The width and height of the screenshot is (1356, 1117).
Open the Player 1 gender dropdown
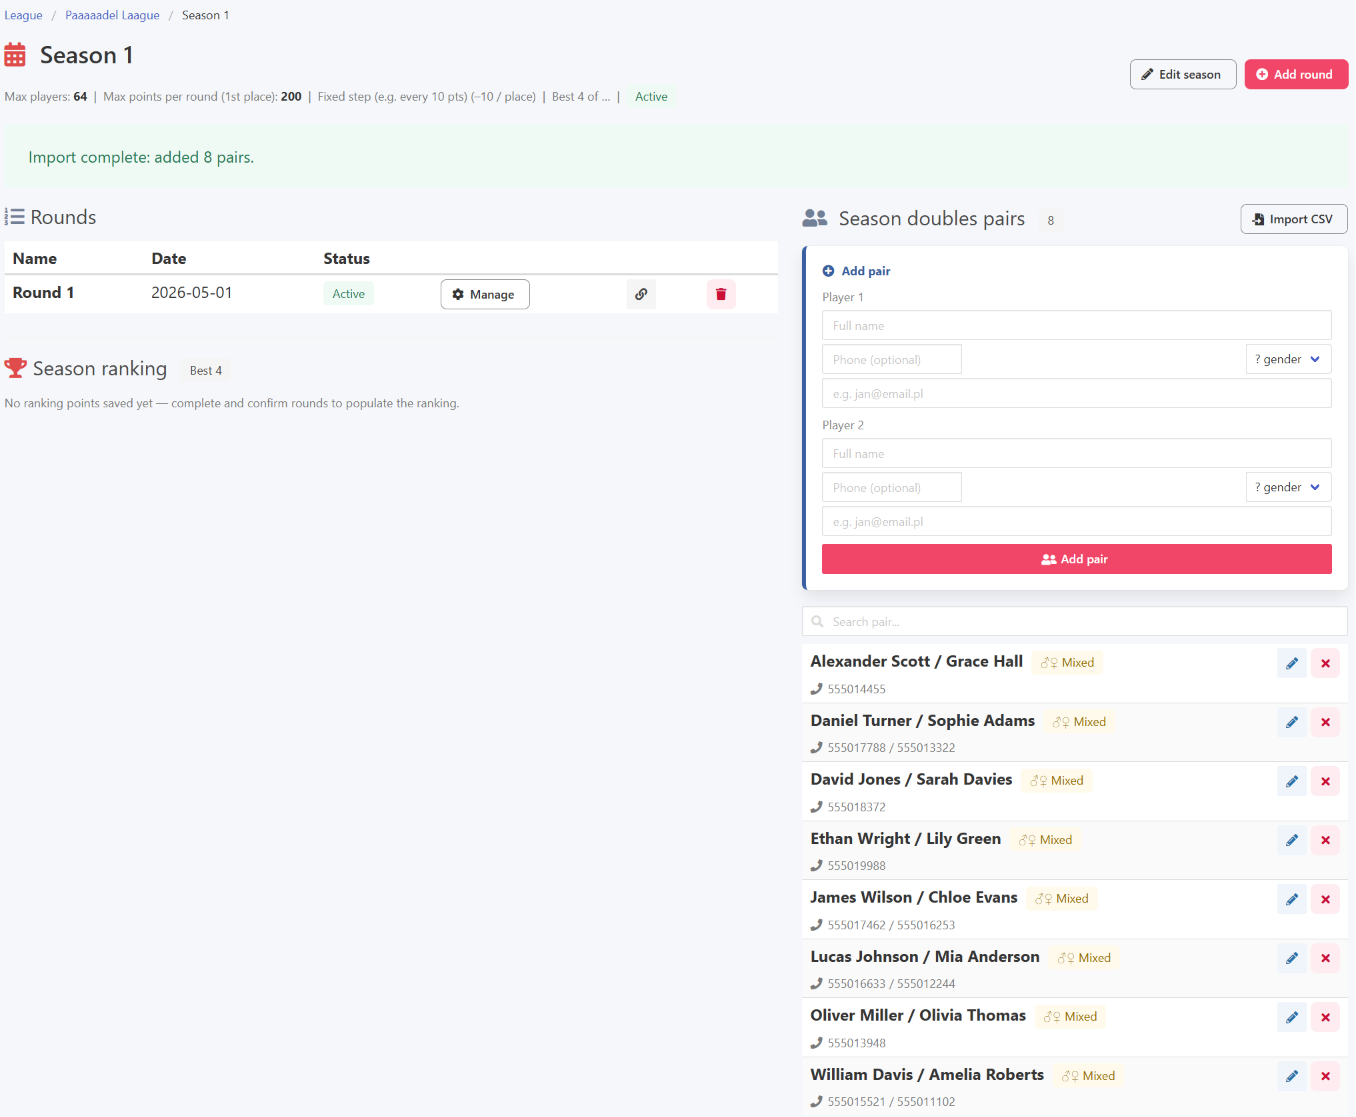pos(1288,359)
